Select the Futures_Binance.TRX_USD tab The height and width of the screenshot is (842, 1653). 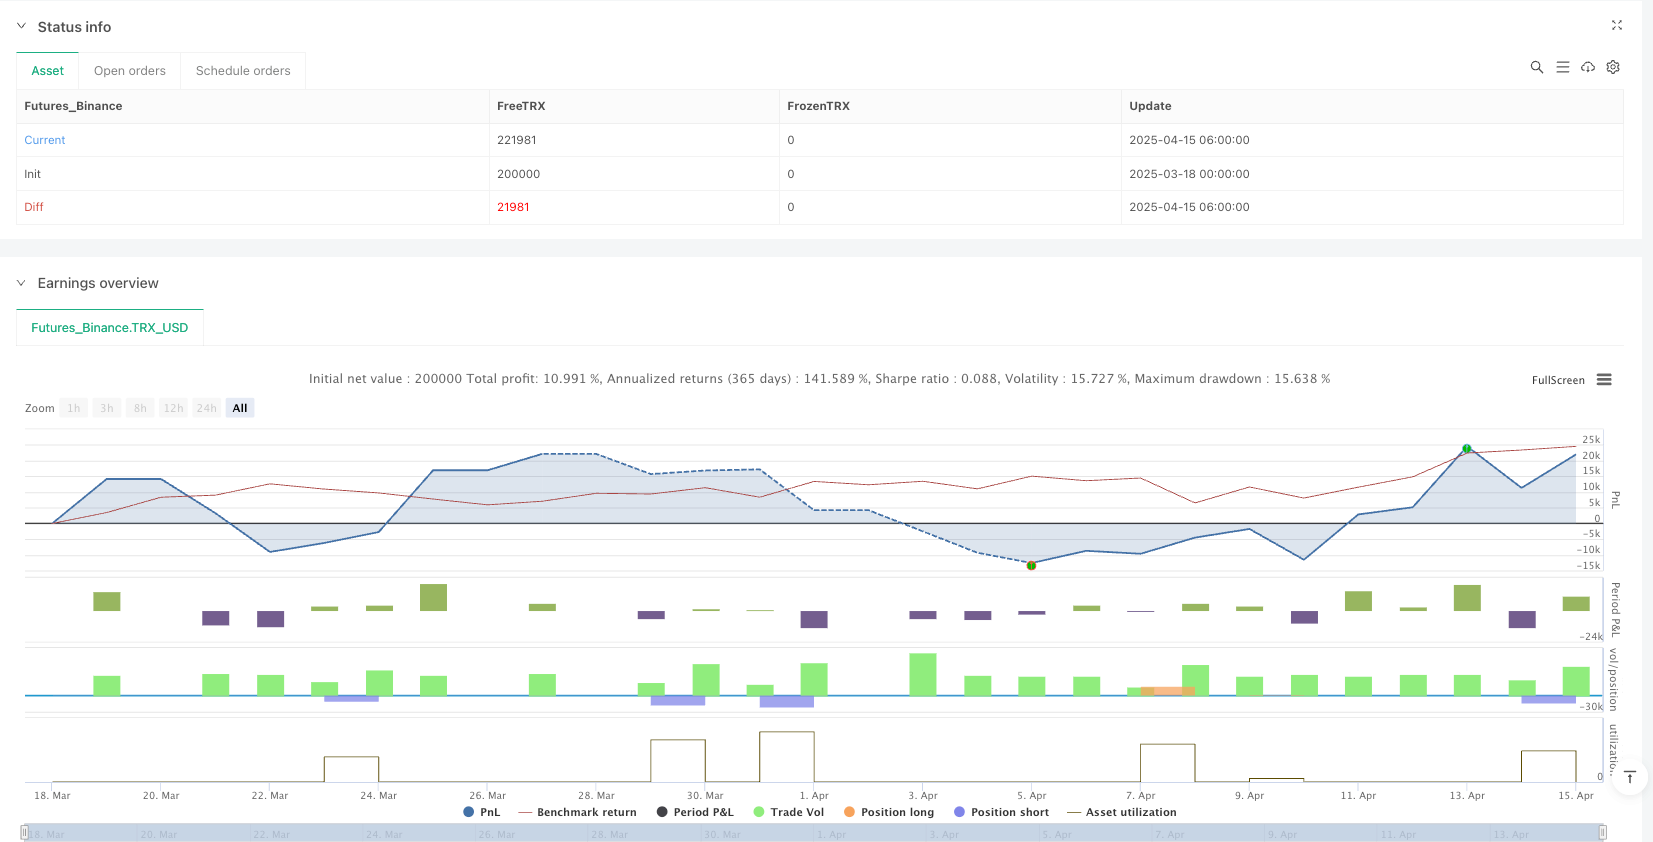point(110,328)
